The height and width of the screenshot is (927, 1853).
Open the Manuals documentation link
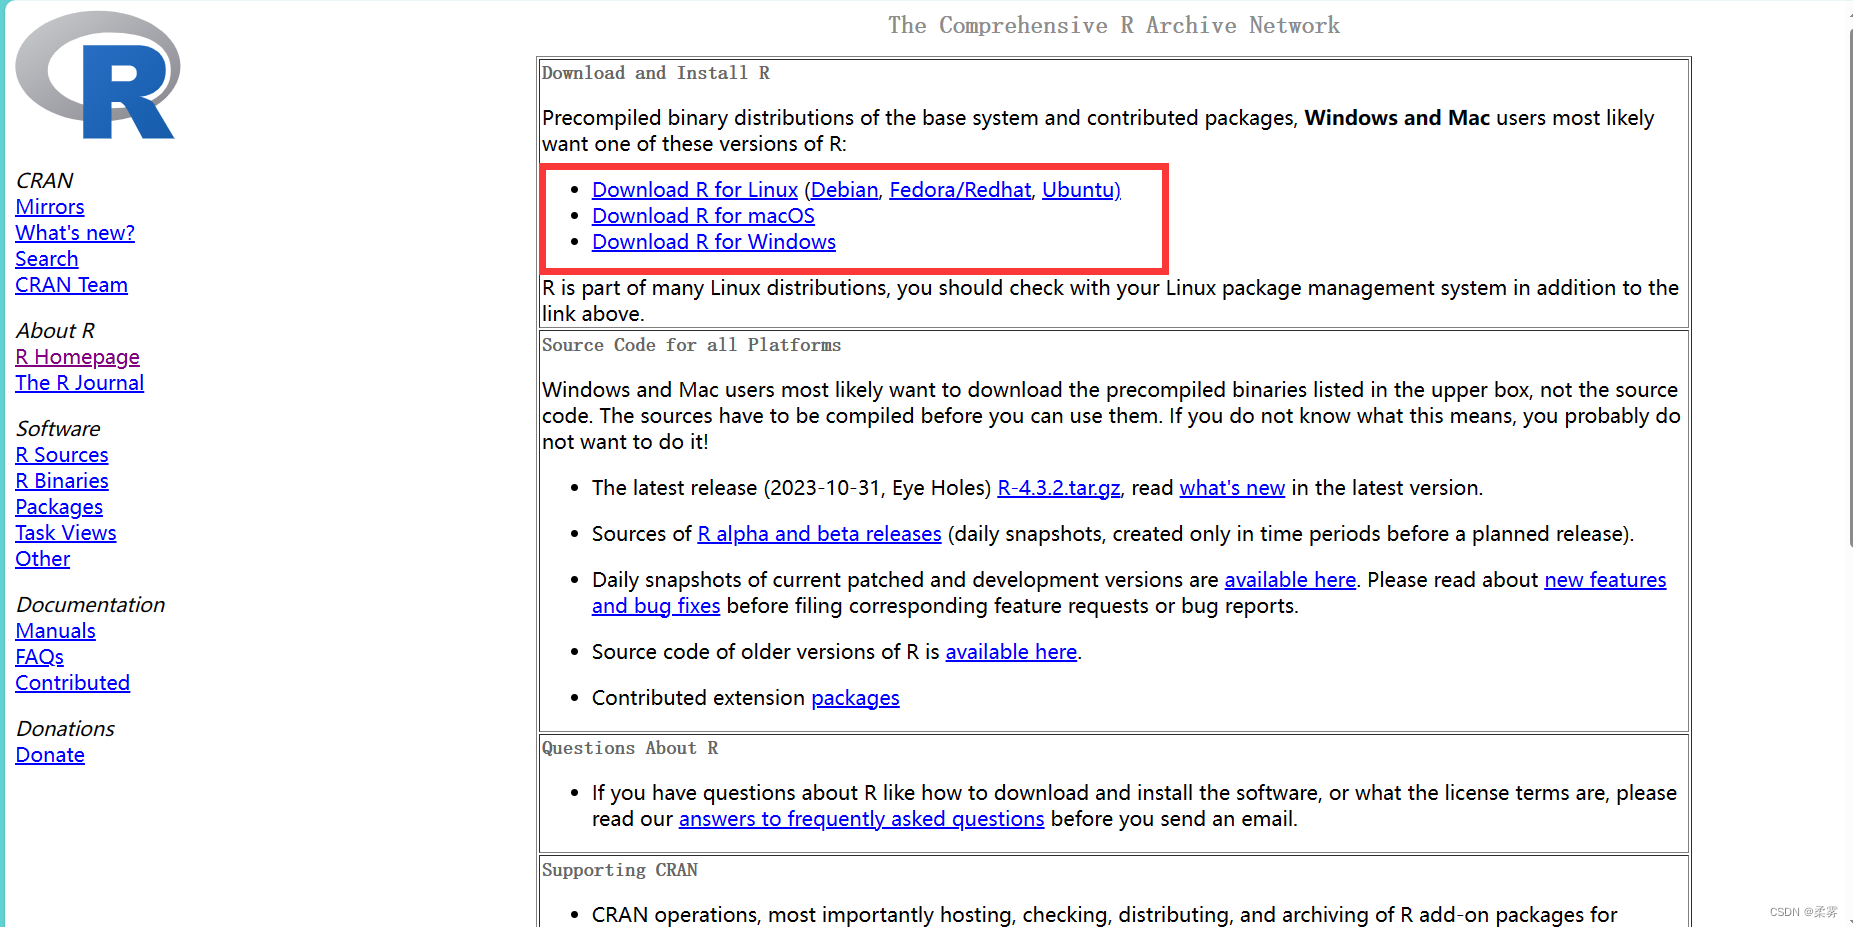pyautogui.click(x=56, y=631)
